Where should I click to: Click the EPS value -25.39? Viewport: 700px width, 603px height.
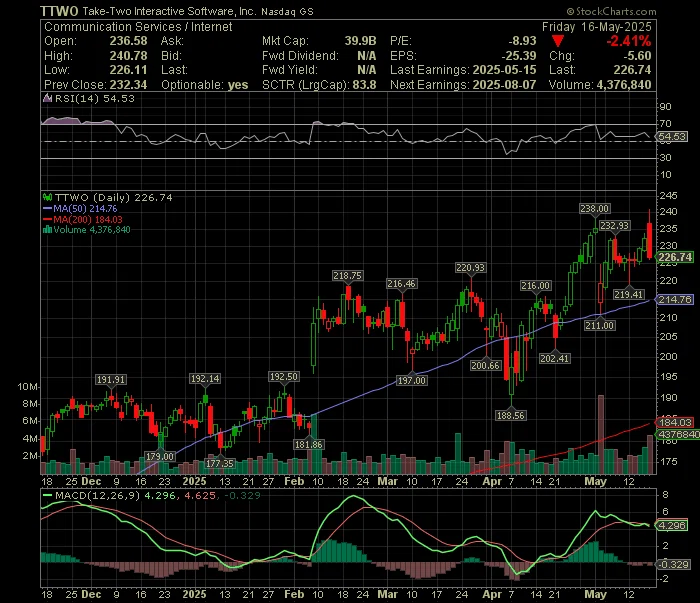(x=519, y=56)
